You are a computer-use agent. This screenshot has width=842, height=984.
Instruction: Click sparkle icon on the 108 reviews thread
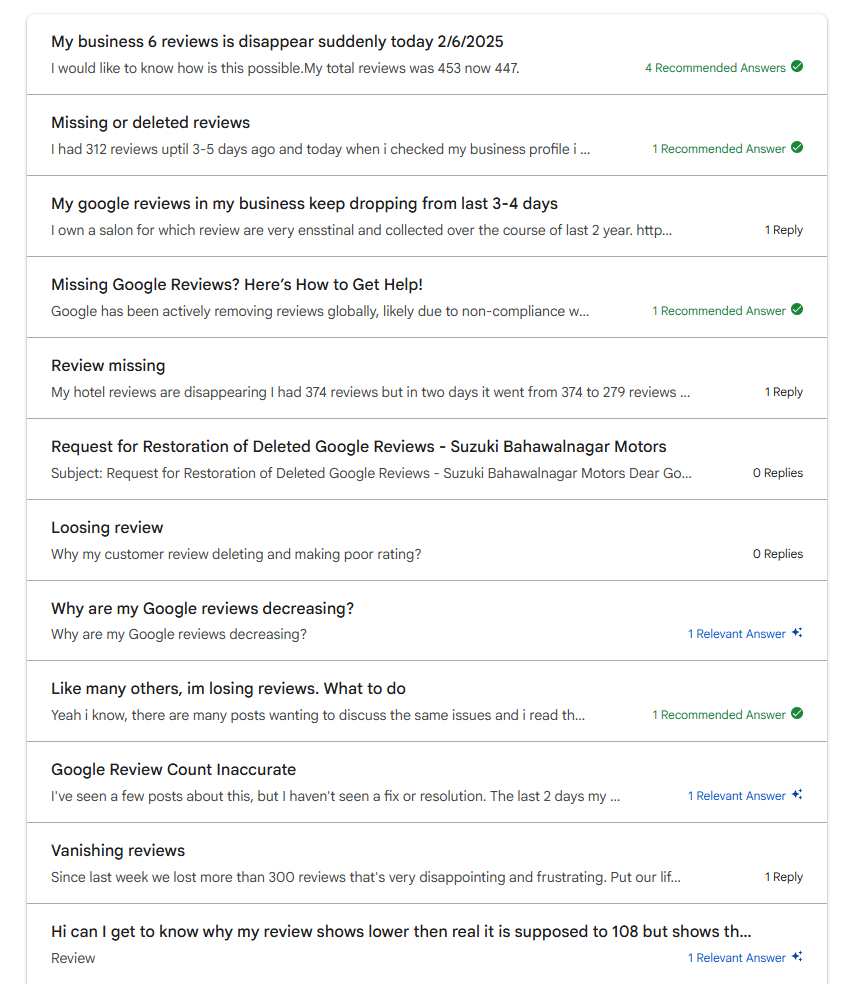pos(797,956)
